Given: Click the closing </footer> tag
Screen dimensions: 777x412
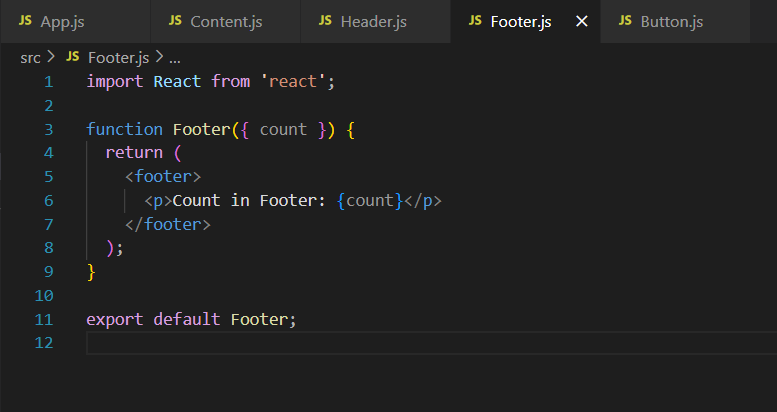Looking at the screenshot, I should click(168, 224).
